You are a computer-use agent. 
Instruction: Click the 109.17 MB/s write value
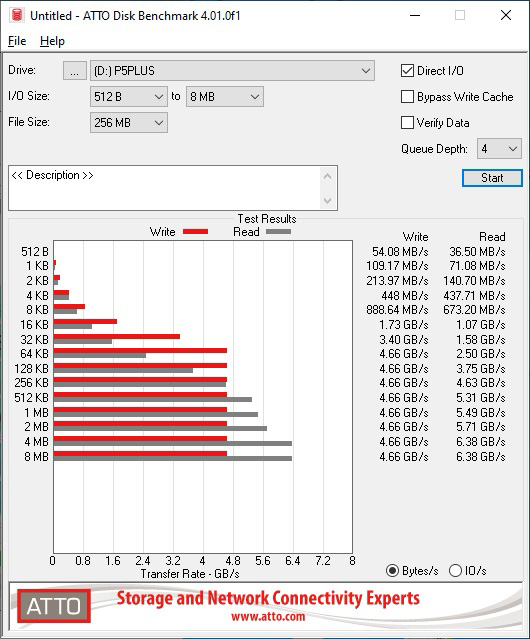(x=397, y=266)
